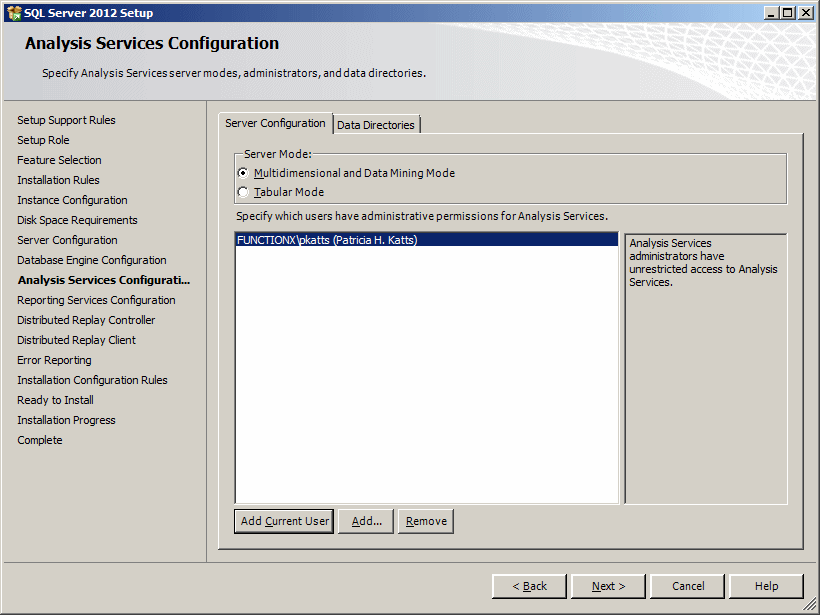Switch to the Server Configuration tab

275,123
